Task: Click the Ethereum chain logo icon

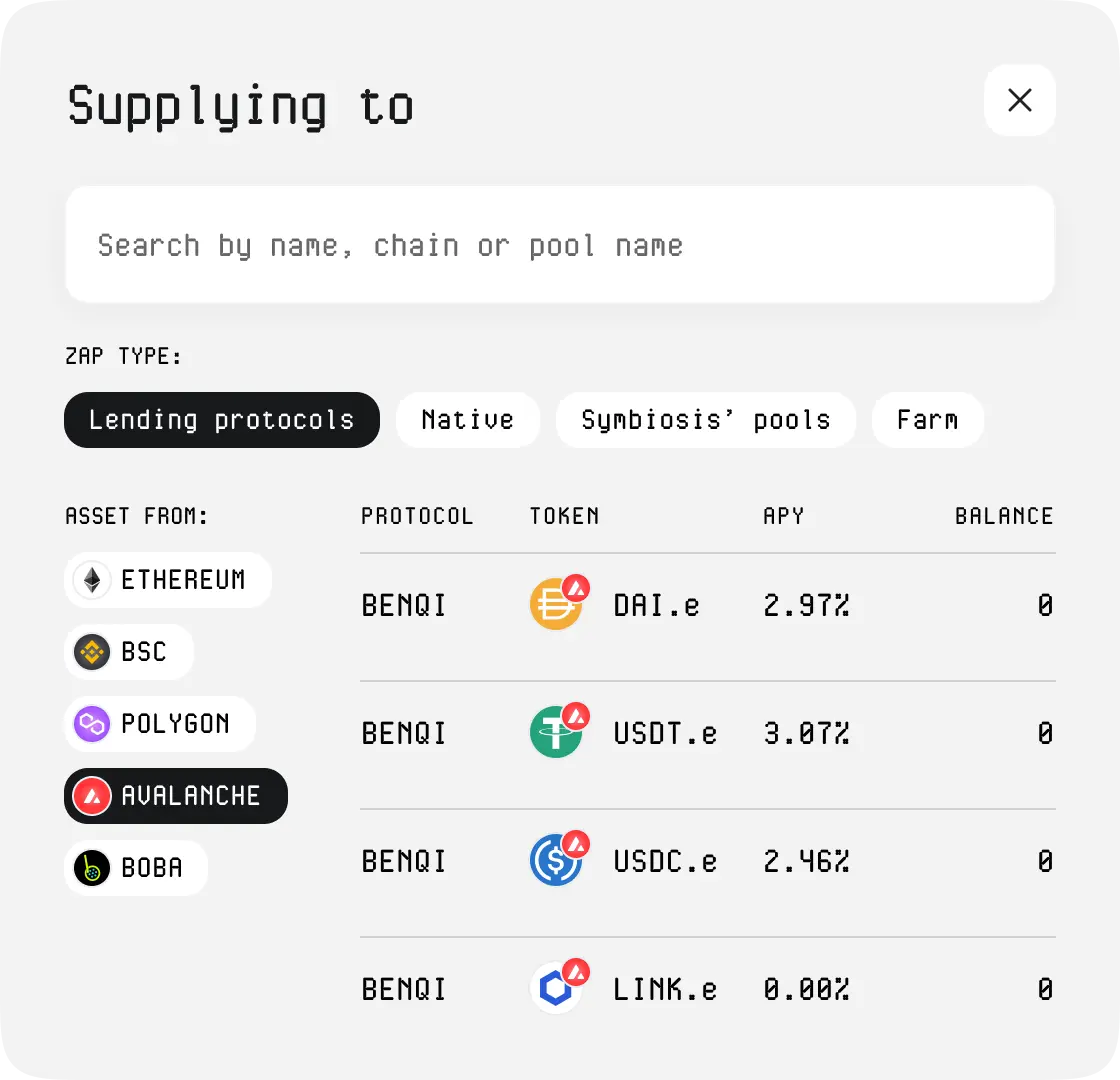Action: (92, 580)
